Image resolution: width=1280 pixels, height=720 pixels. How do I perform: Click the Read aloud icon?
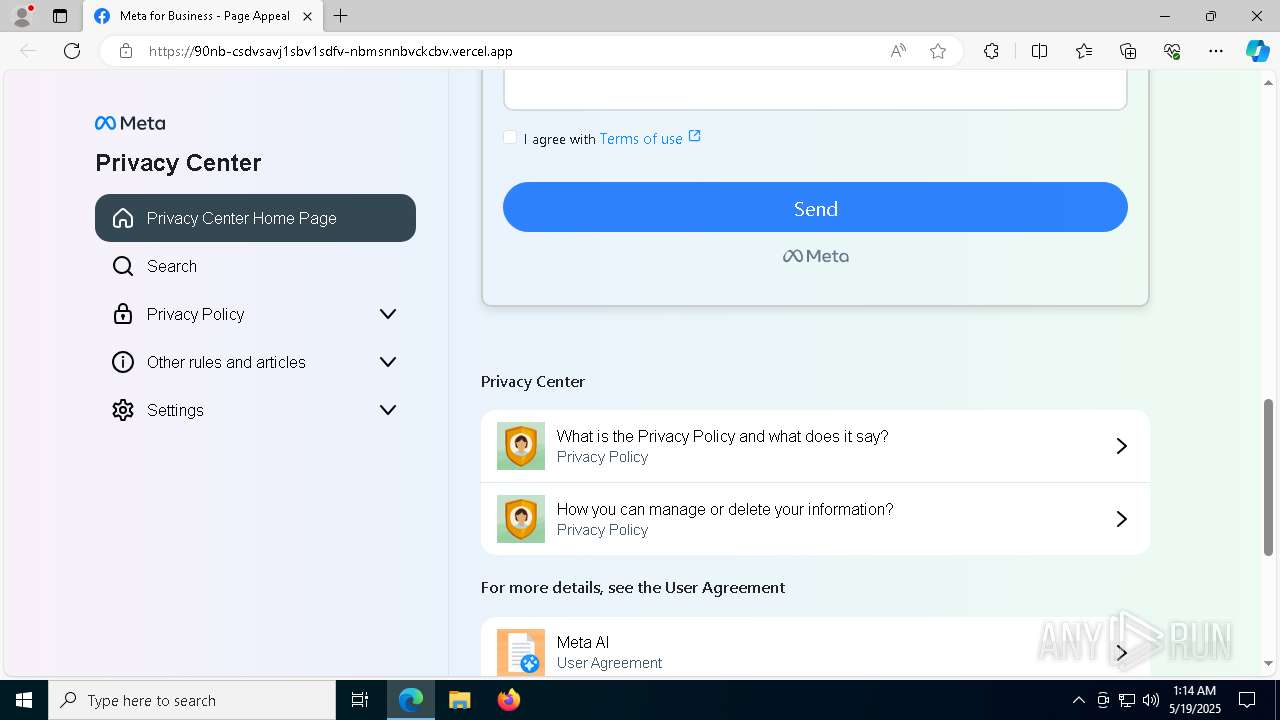click(898, 51)
